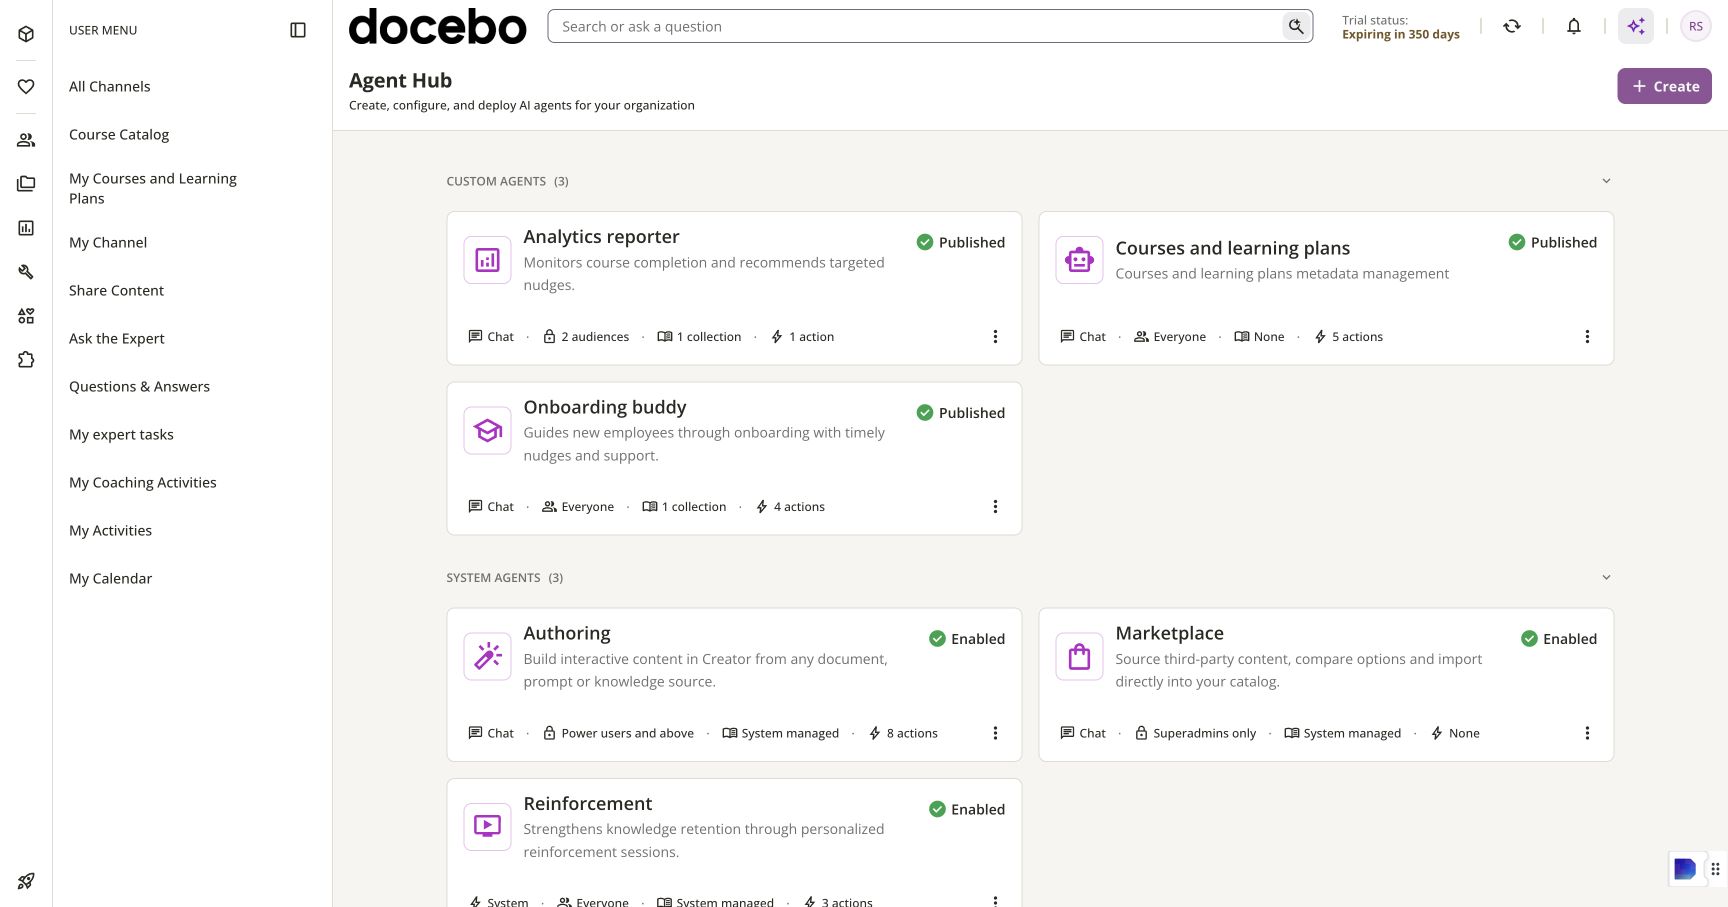Open the widgets shapes icon in the left rail
Image resolution: width=1728 pixels, height=907 pixels.
pyautogui.click(x=26, y=316)
